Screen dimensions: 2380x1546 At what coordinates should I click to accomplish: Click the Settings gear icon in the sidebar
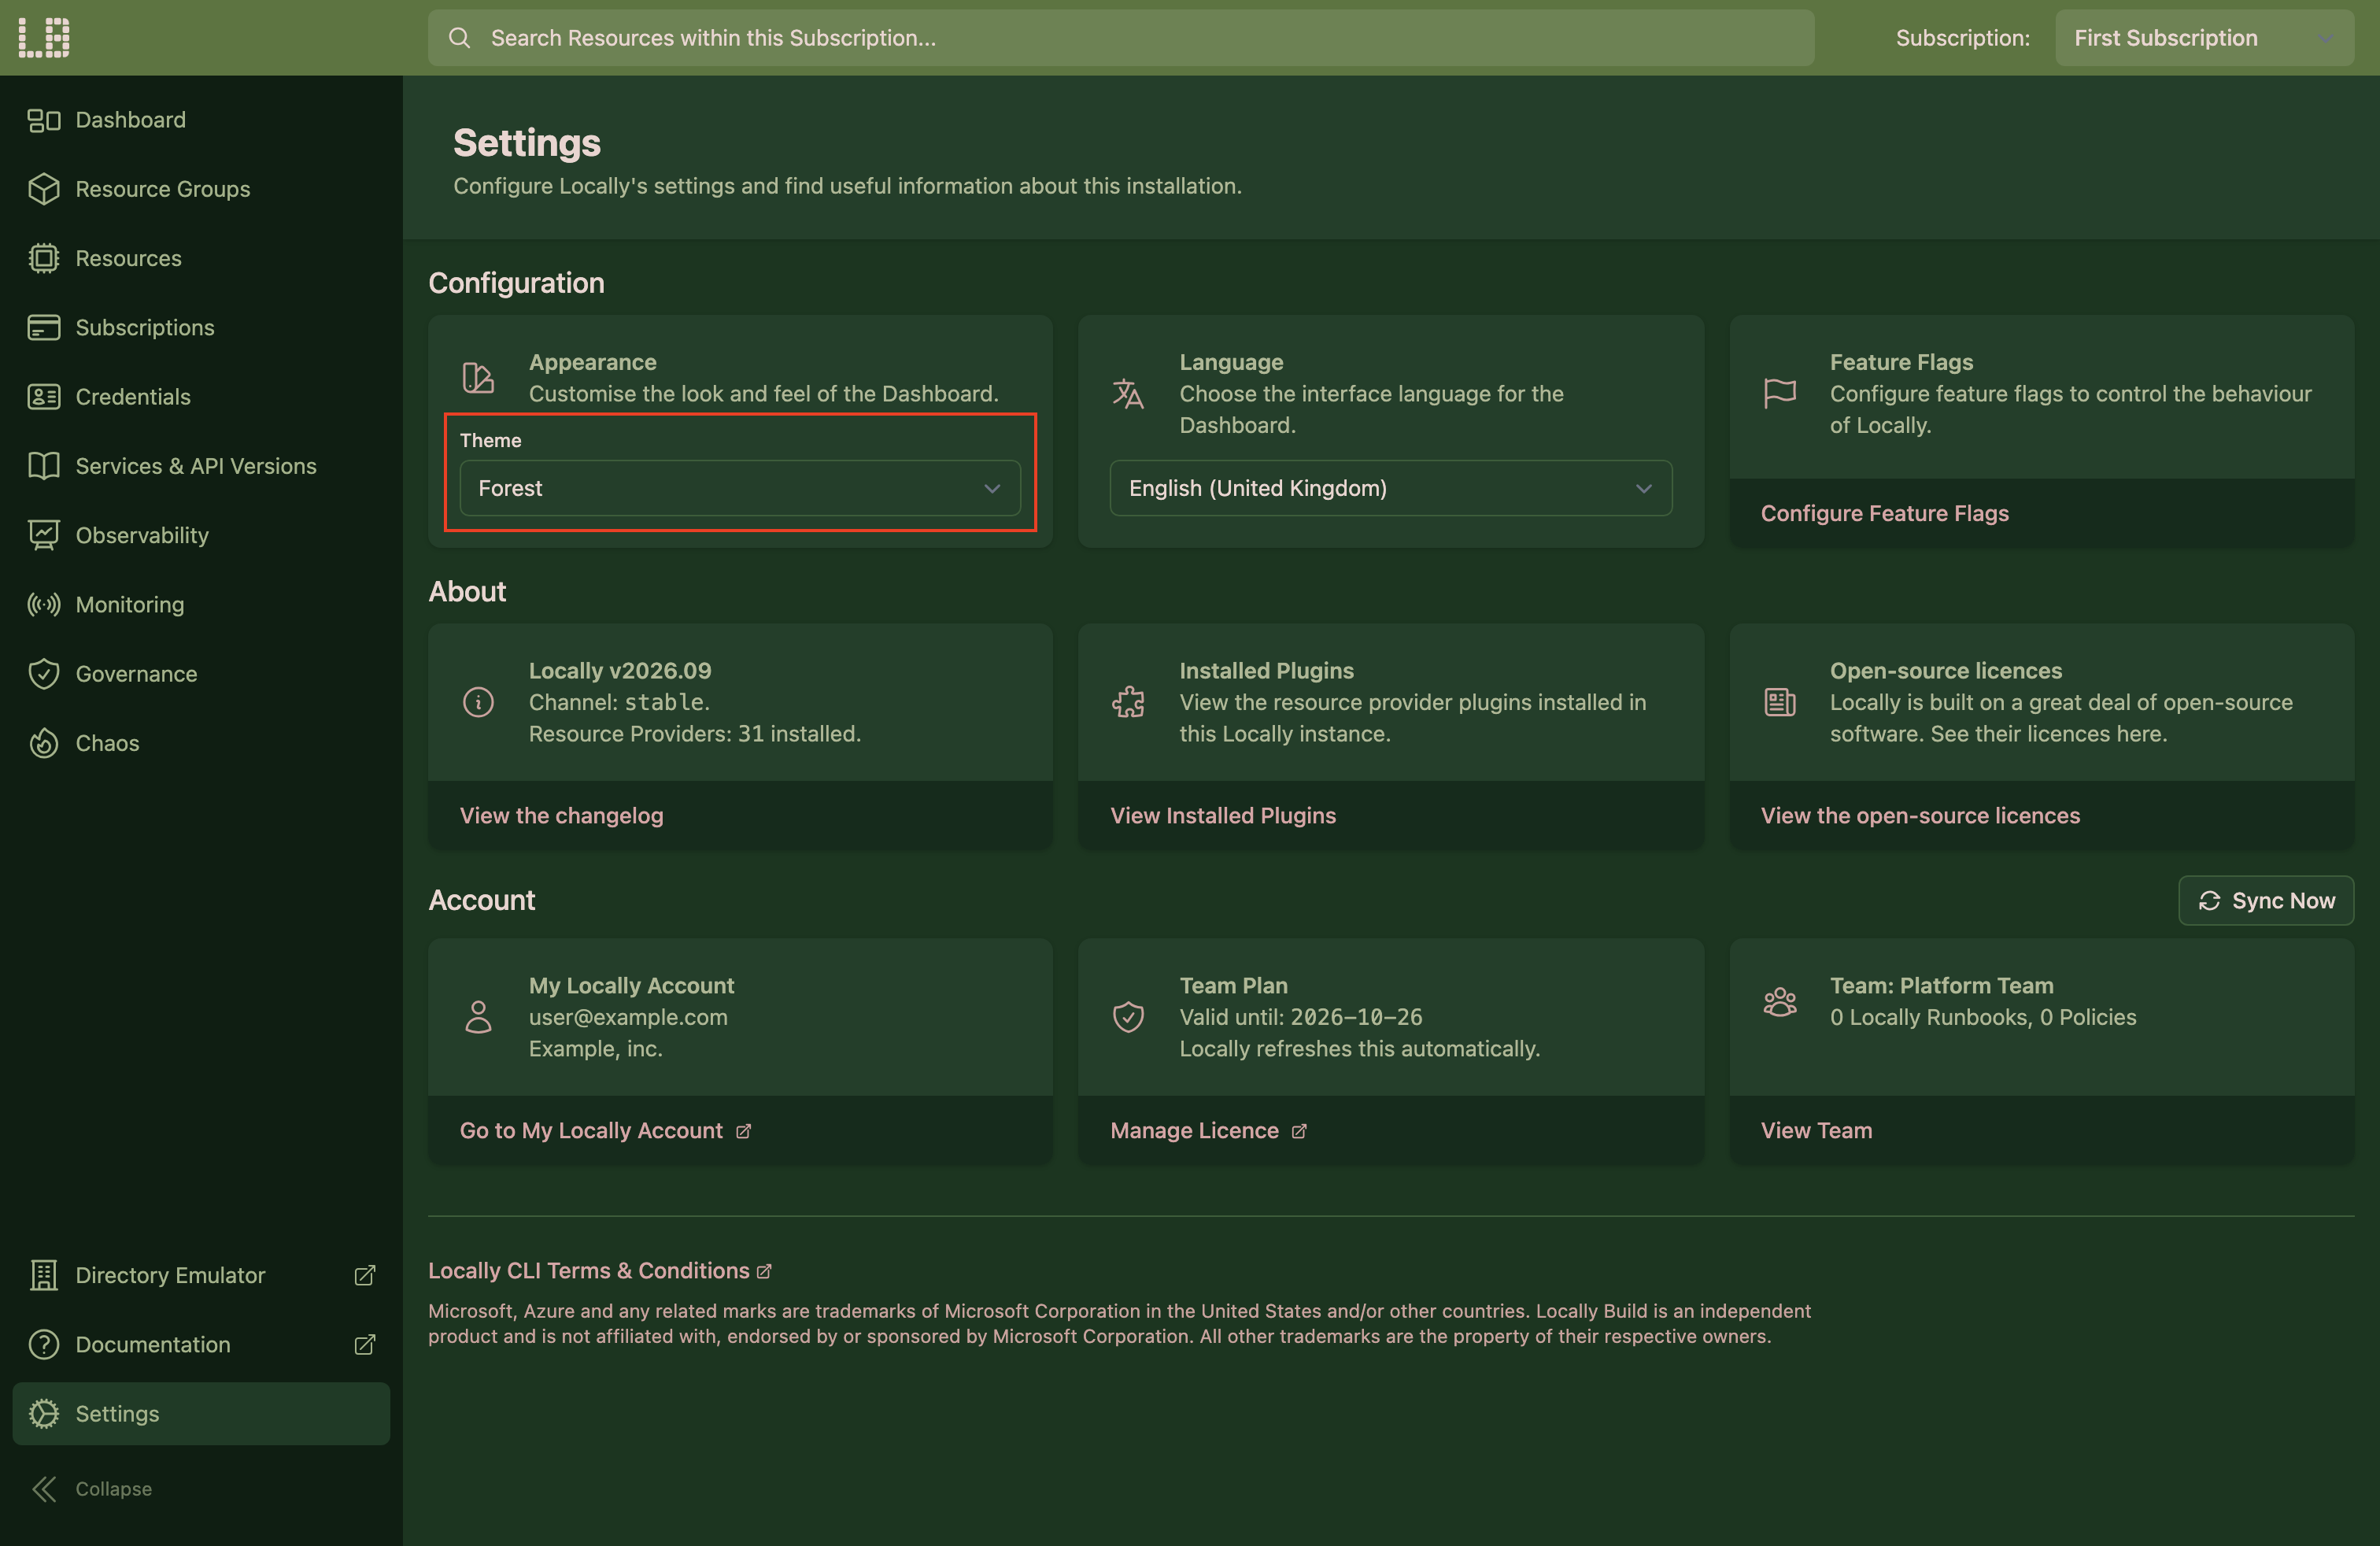[44, 1413]
